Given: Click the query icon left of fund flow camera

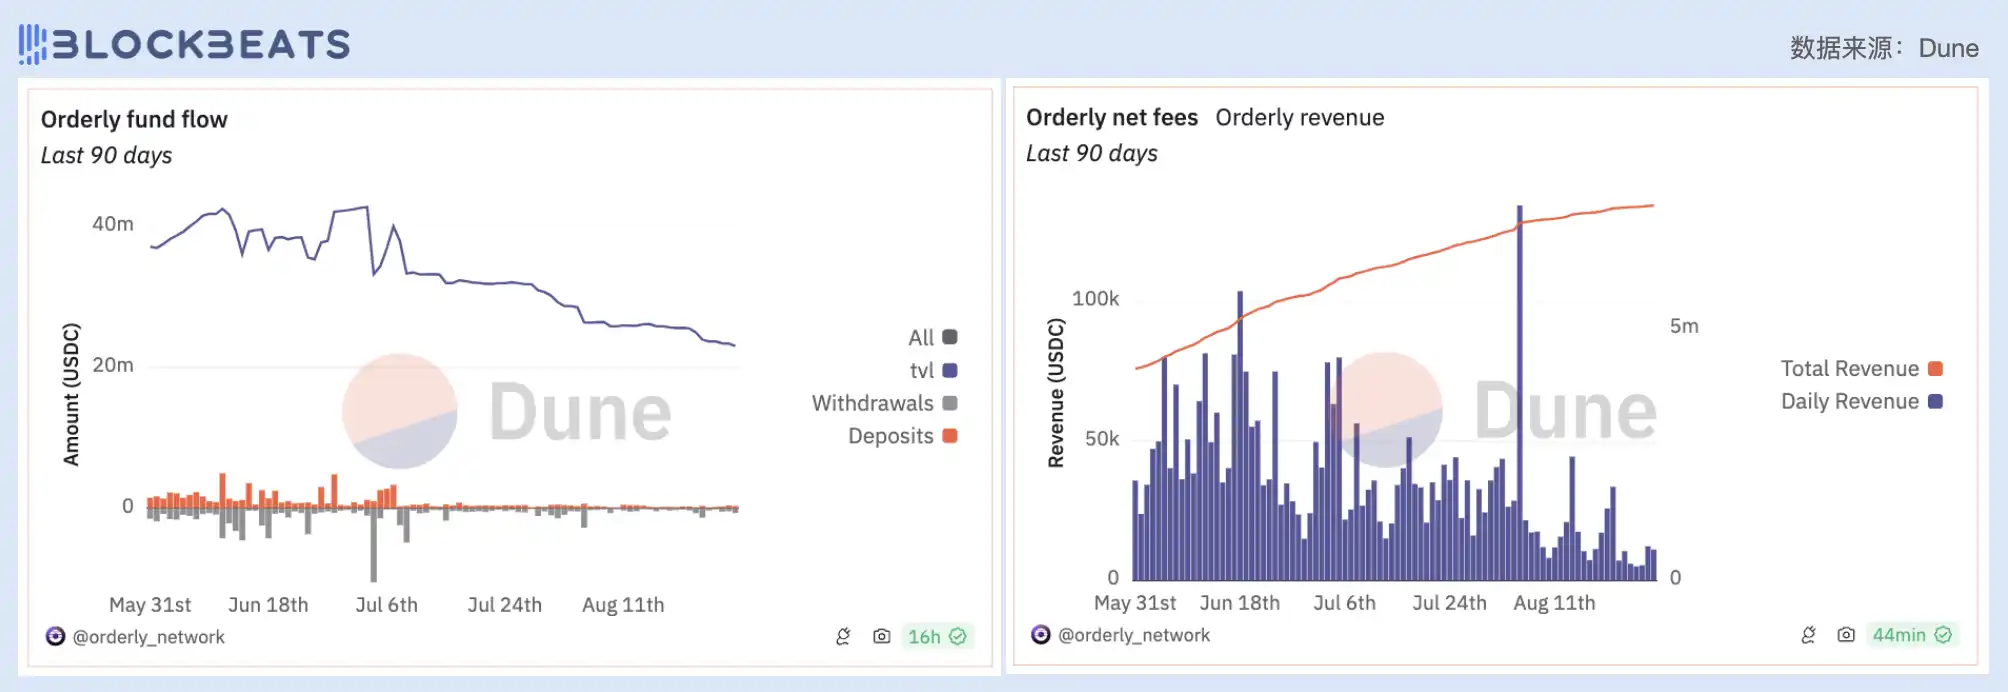Looking at the screenshot, I should [x=843, y=636].
